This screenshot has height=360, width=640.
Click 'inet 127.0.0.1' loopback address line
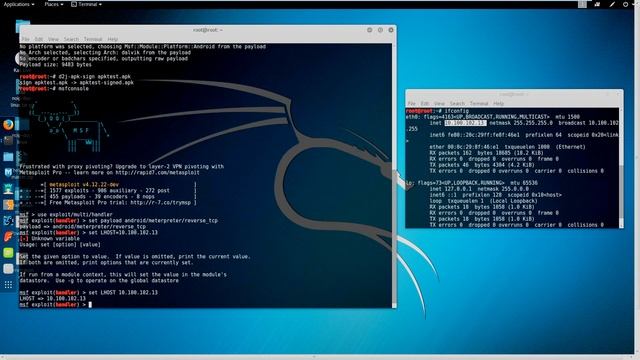point(479,189)
